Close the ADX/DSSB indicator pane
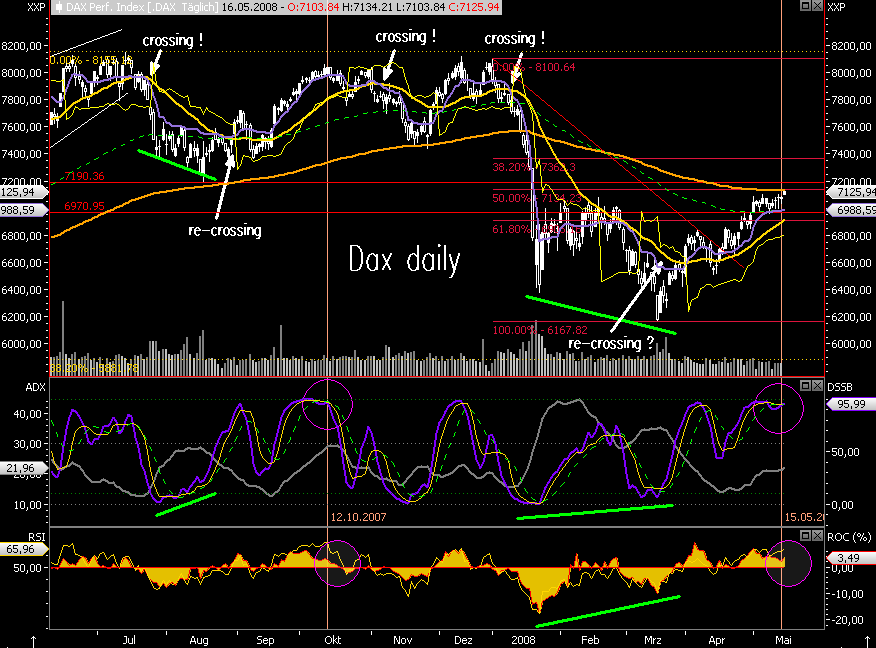Screen dimensions: 876x648 pos(817,385)
